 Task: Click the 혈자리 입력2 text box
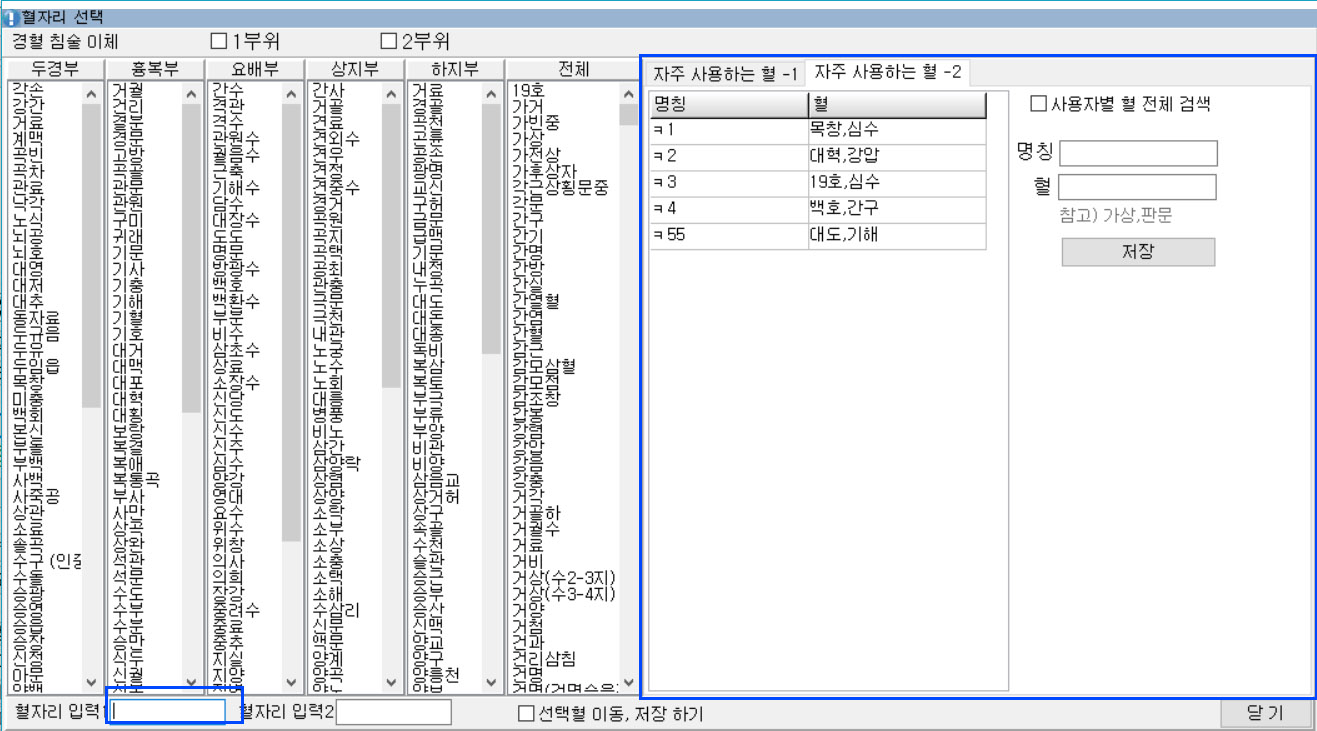coord(393,712)
